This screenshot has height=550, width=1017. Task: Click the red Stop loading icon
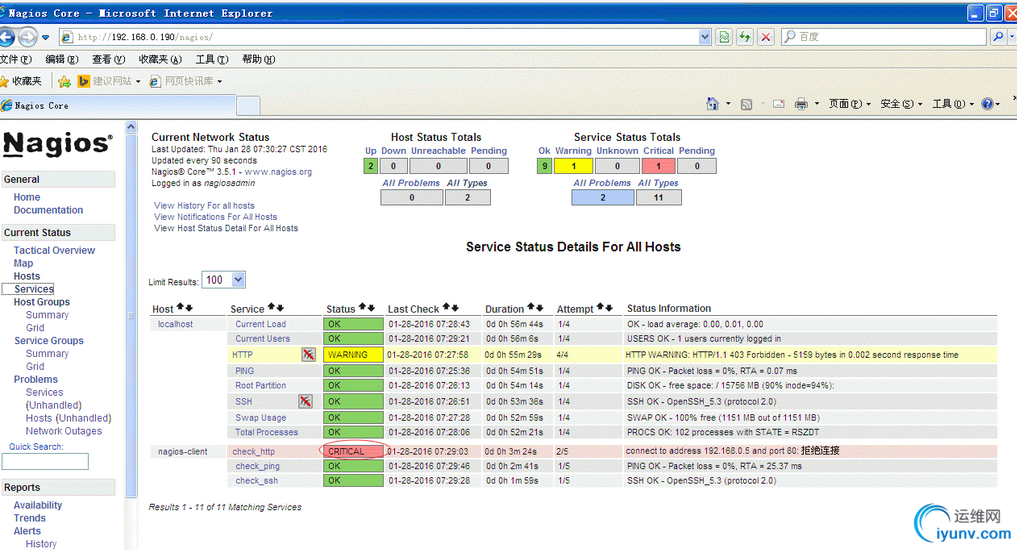coord(765,37)
